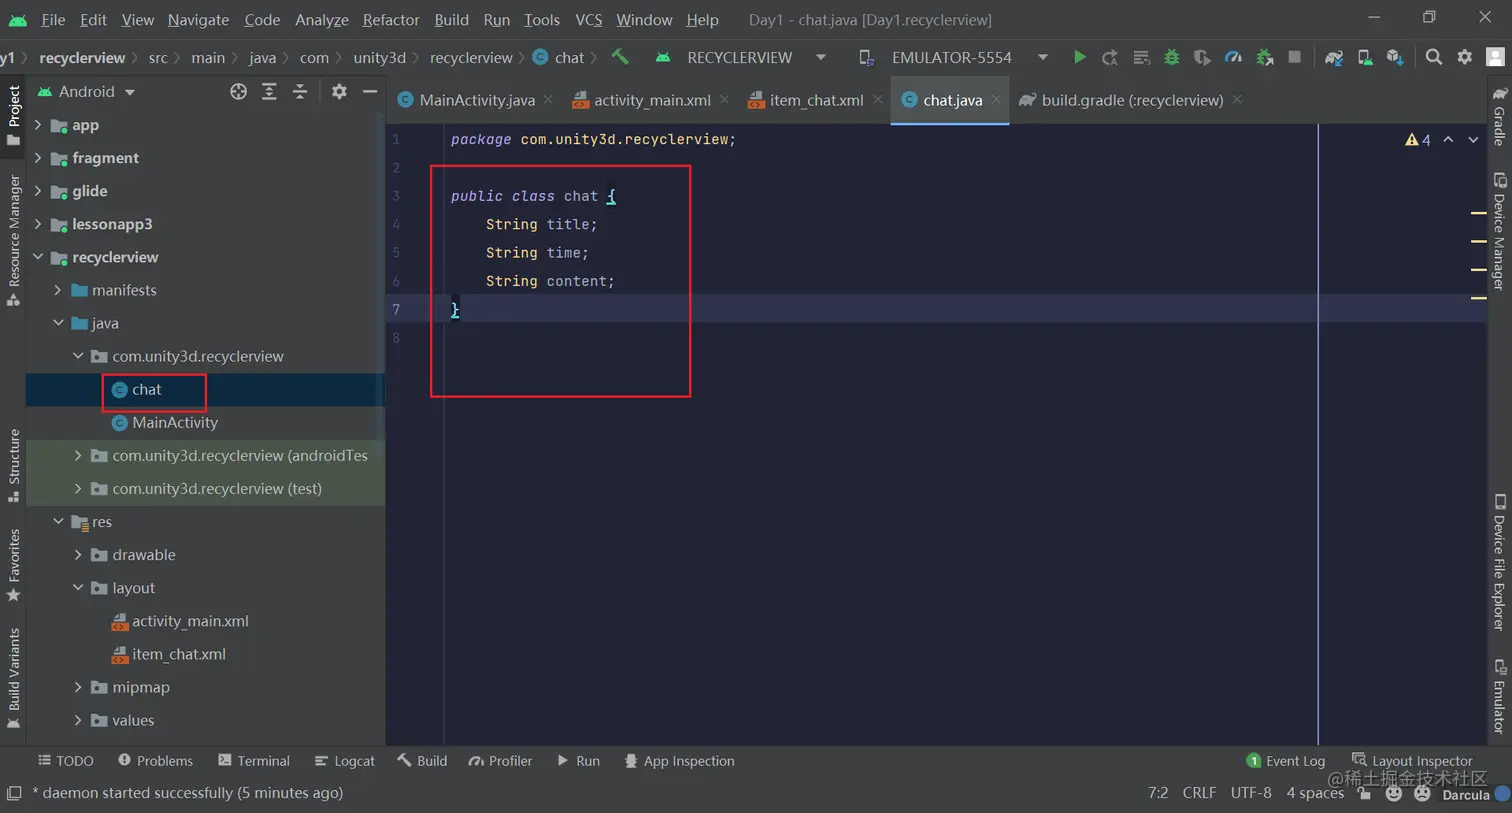
Task: Click Expand All in the project panel
Action: [269, 91]
